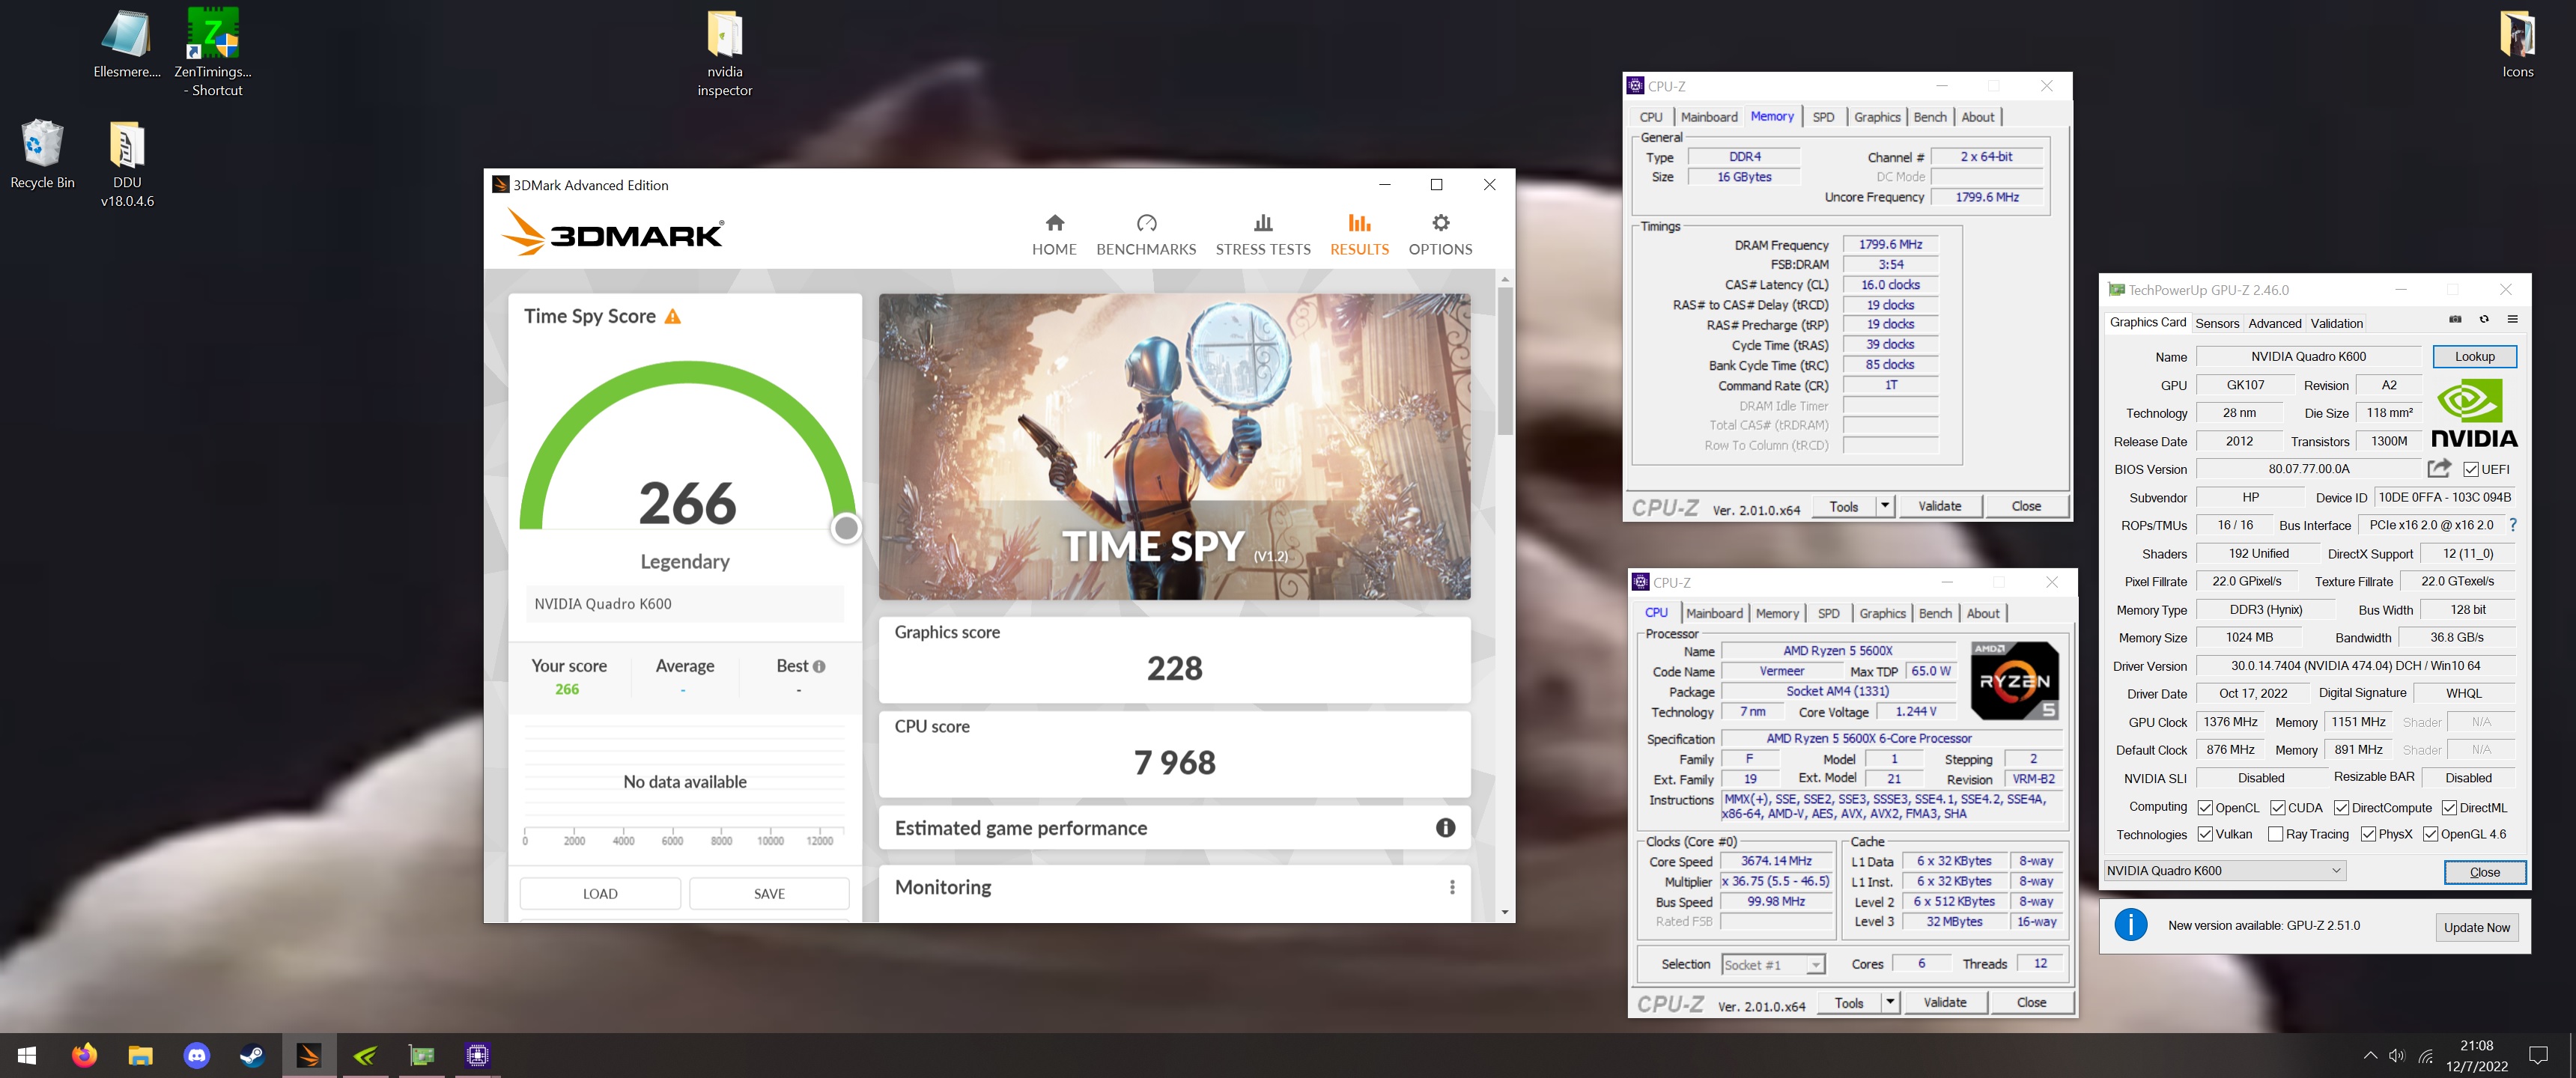Image resolution: width=2576 pixels, height=1078 pixels.
Task: Click the Ryzen logo in CPU-Z
Action: click(2014, 681)
